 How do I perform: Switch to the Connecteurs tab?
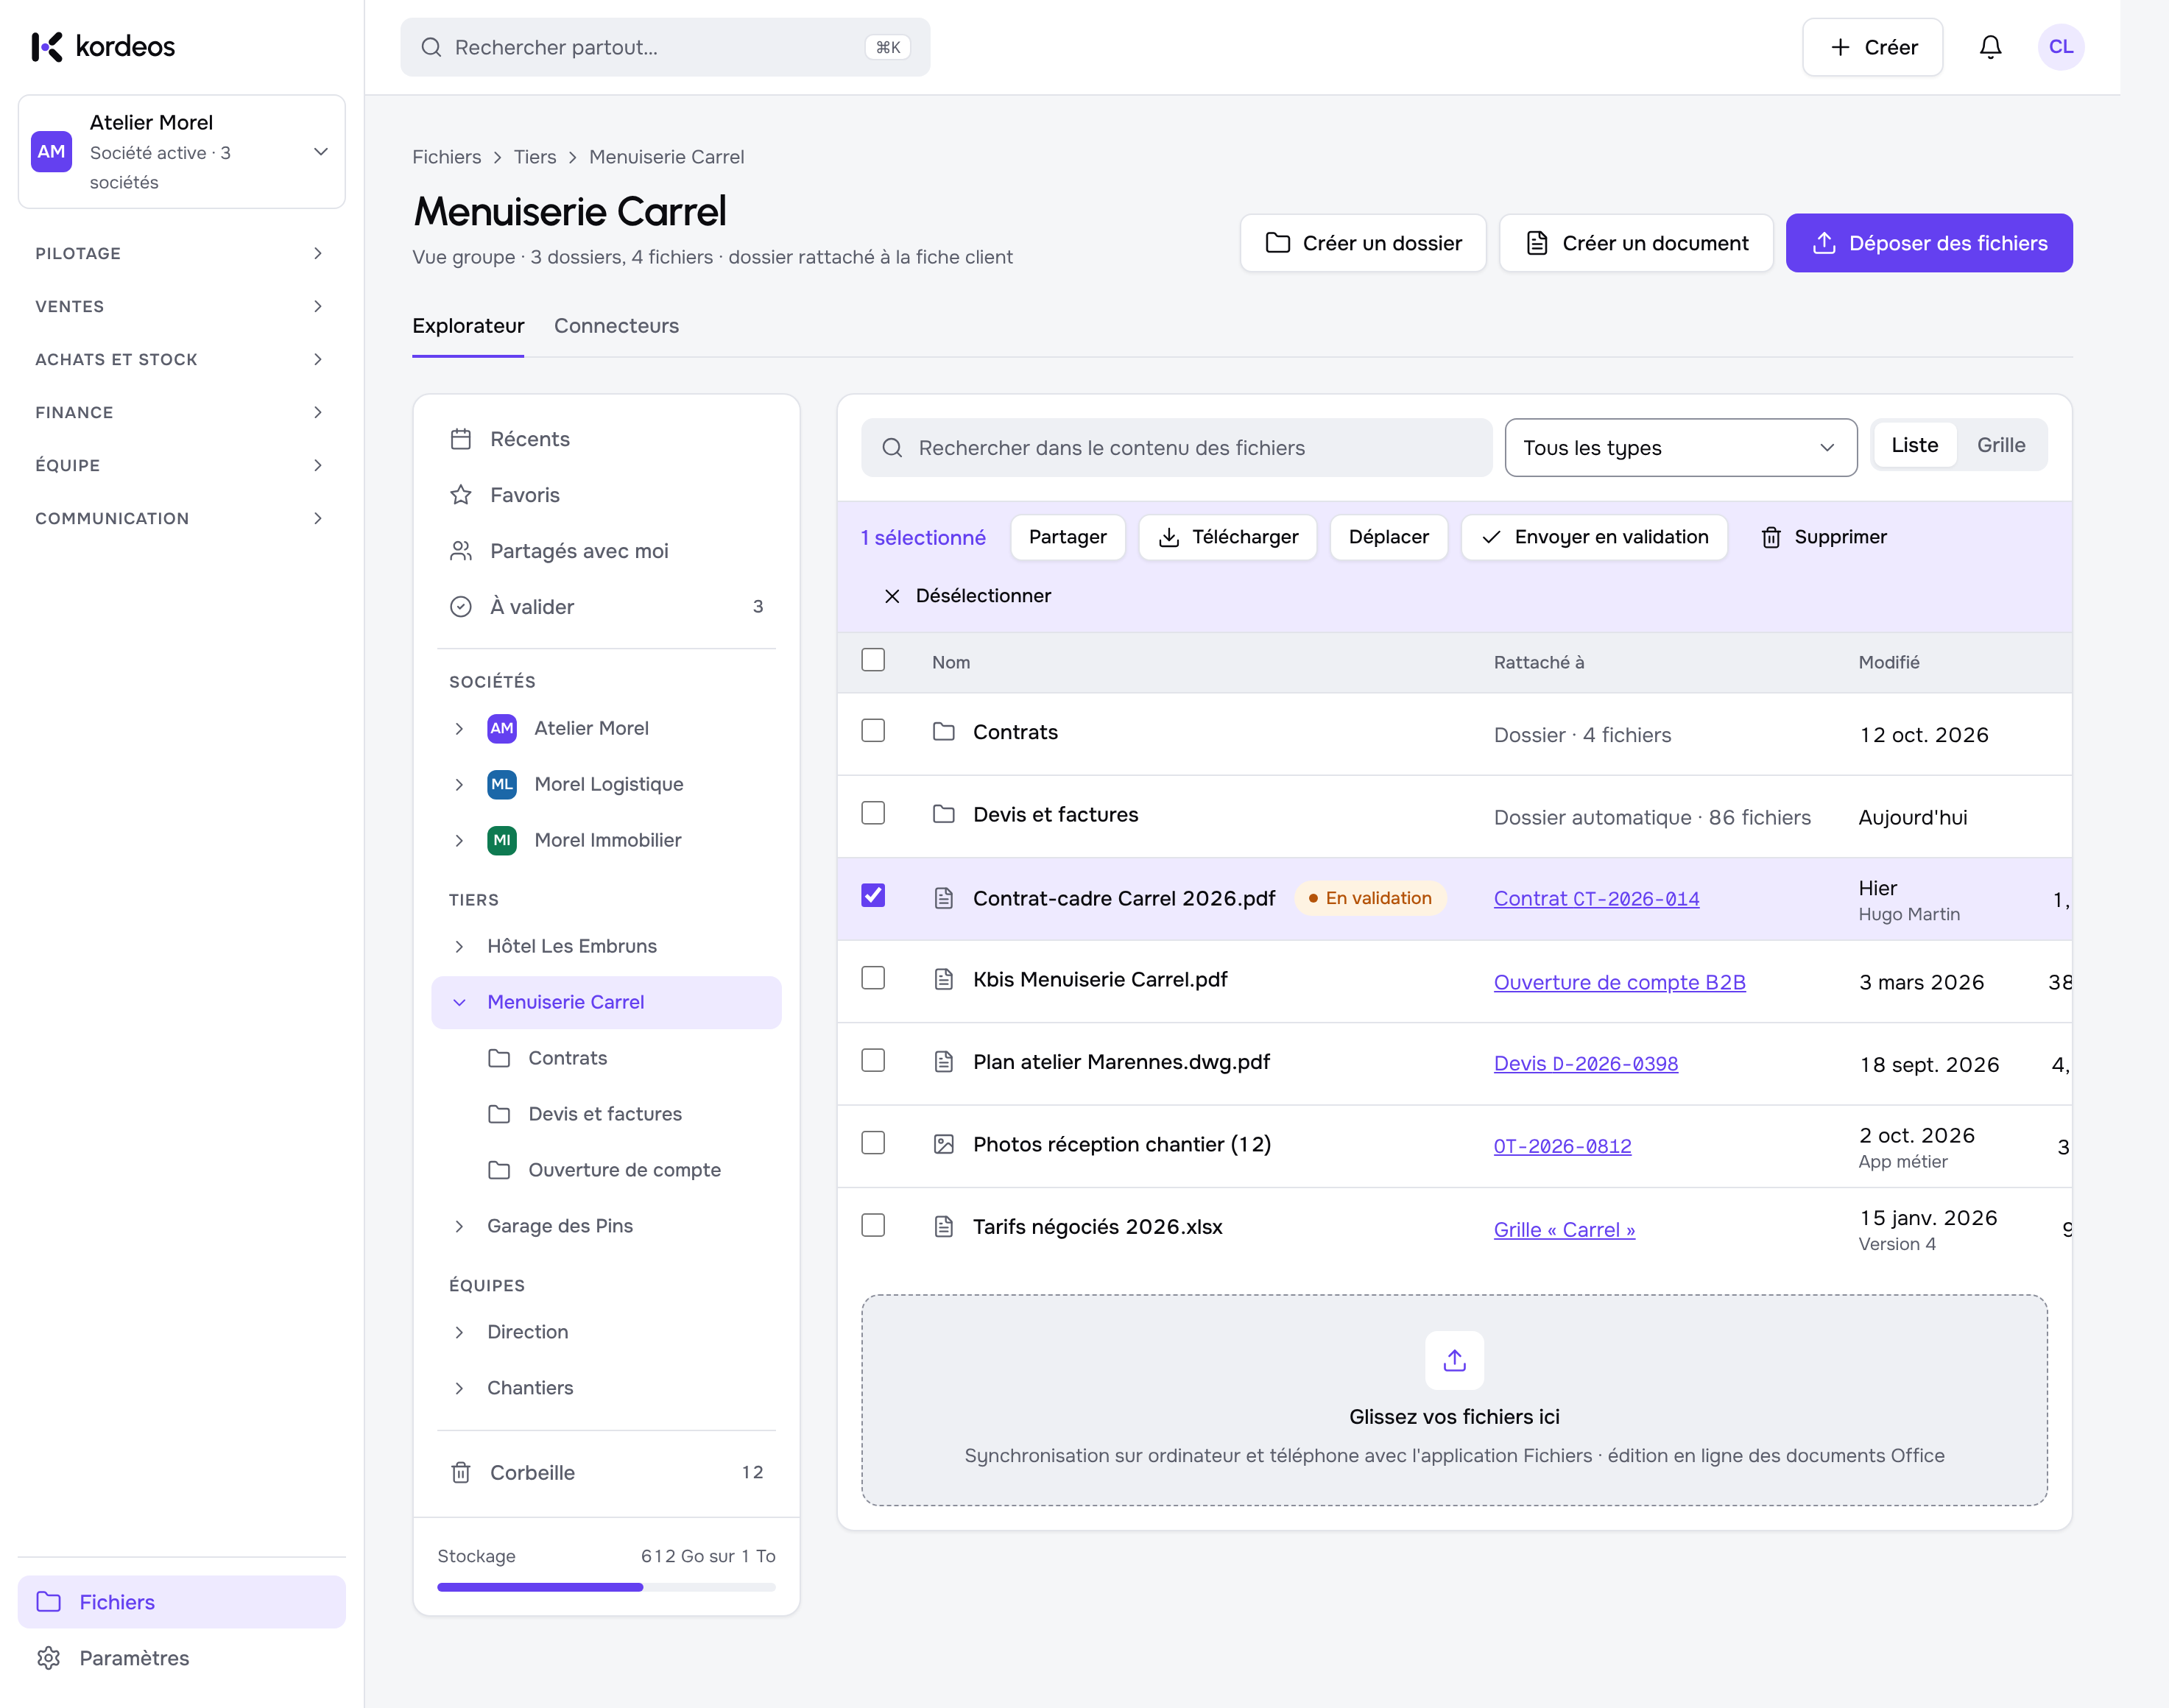(616, 326)
